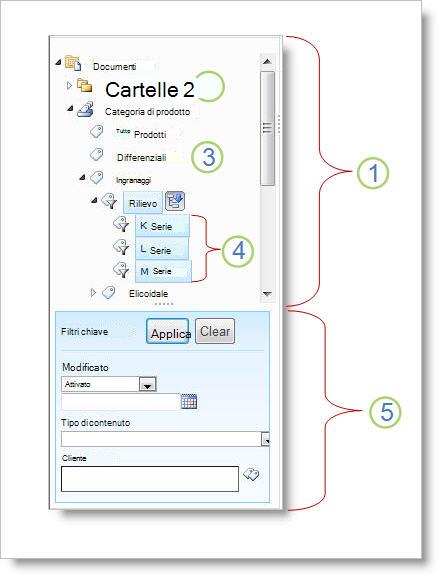Collapse the Ingranaggi tree node
Screen dimensions: 438x575
(83, 177)
